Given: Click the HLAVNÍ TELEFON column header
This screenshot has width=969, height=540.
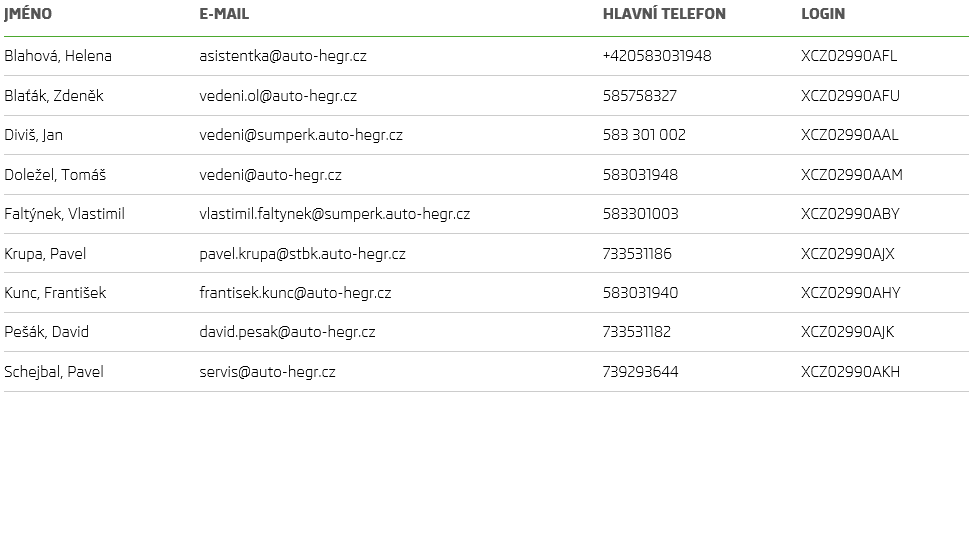Looking at the screenshot, I should coord(664,14).
